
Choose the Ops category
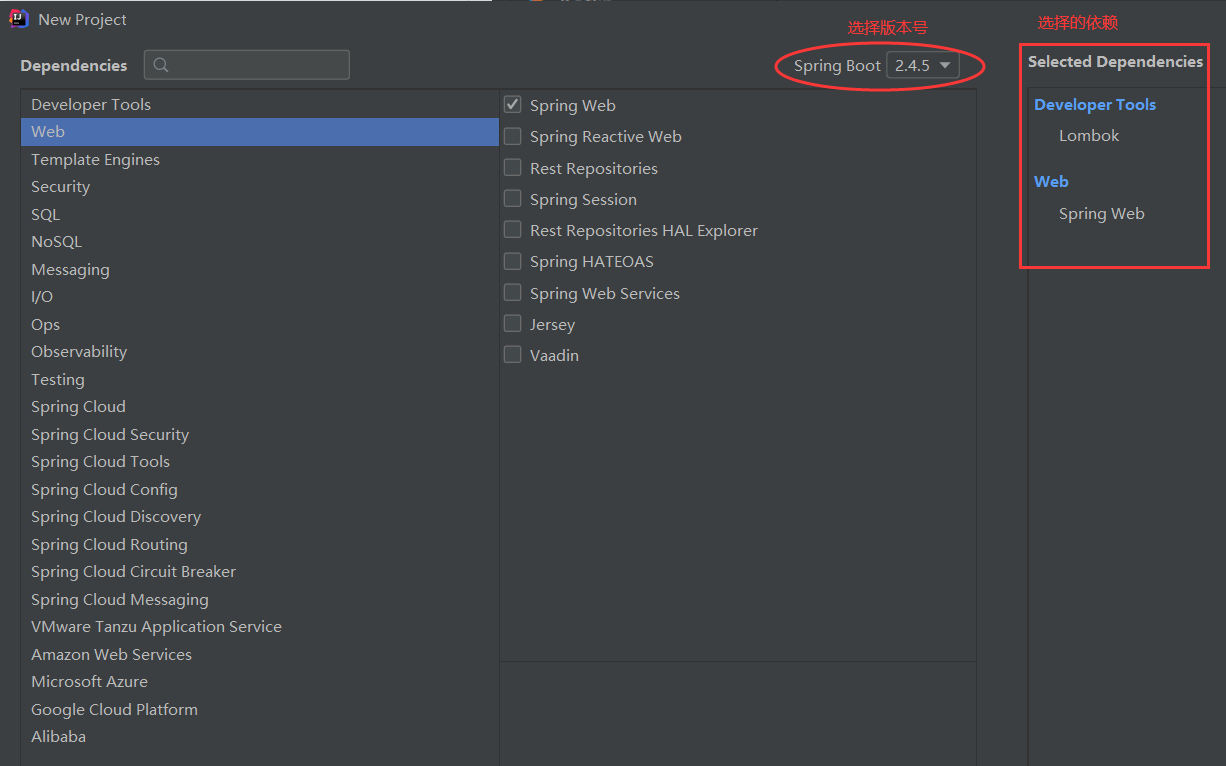pos(259,324)
